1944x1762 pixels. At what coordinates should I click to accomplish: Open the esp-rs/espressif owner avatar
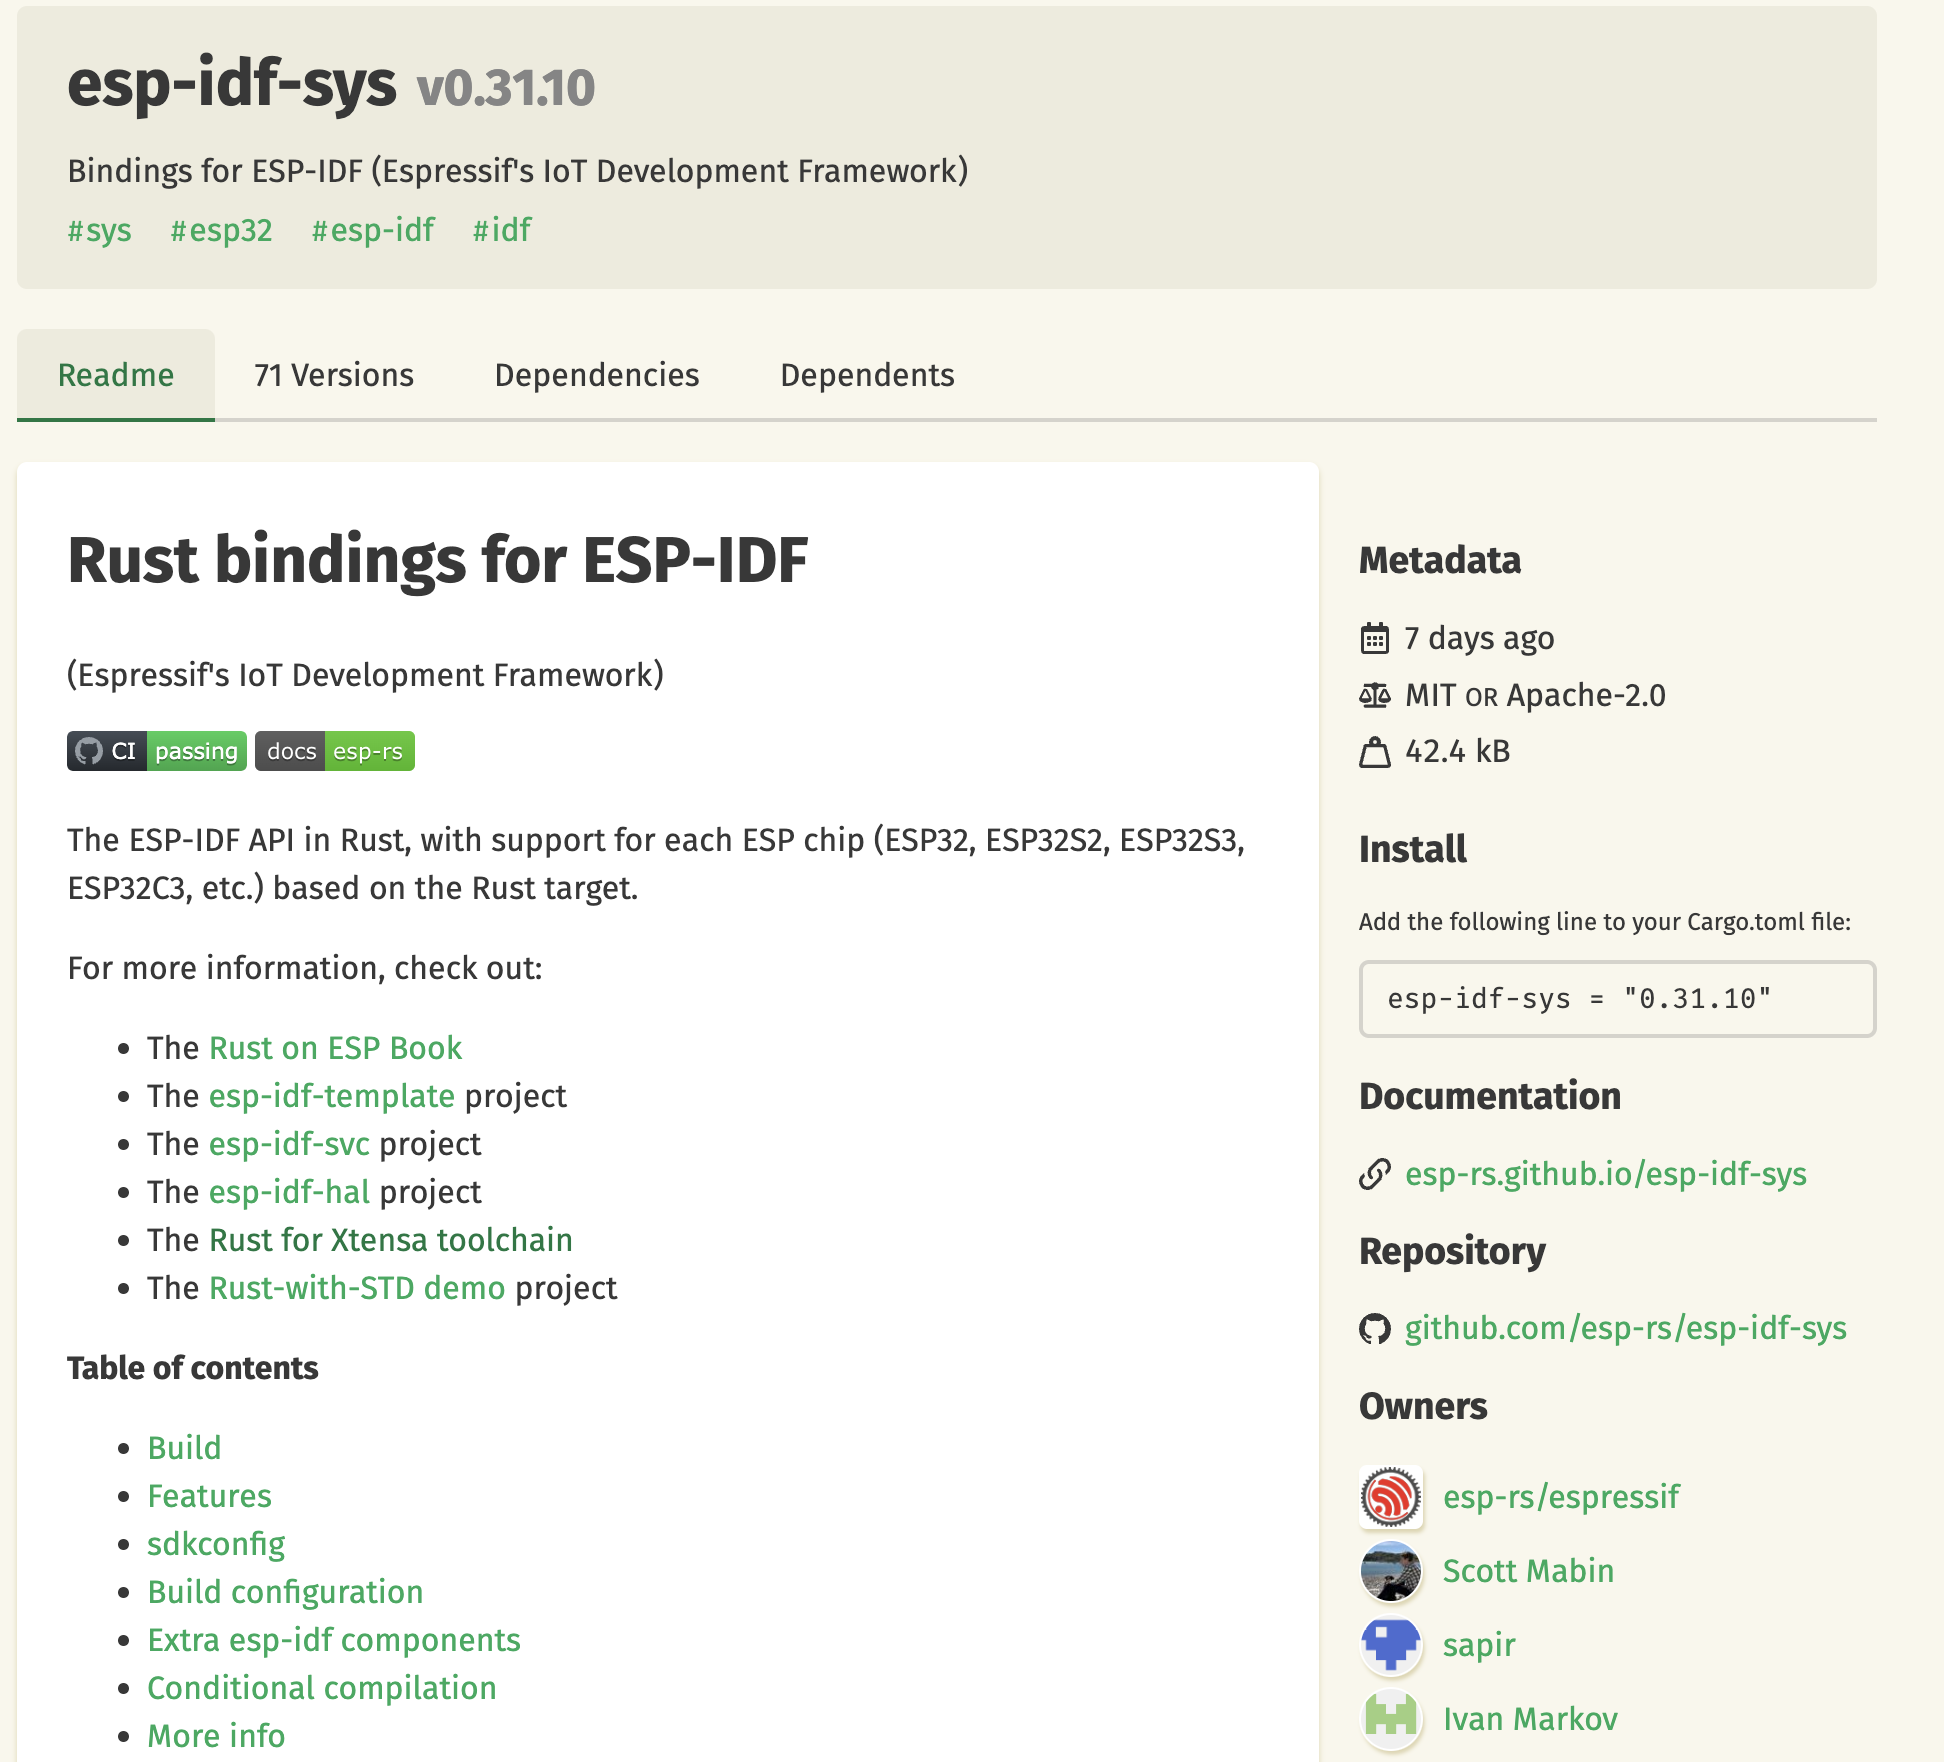pos(1390,1496)
